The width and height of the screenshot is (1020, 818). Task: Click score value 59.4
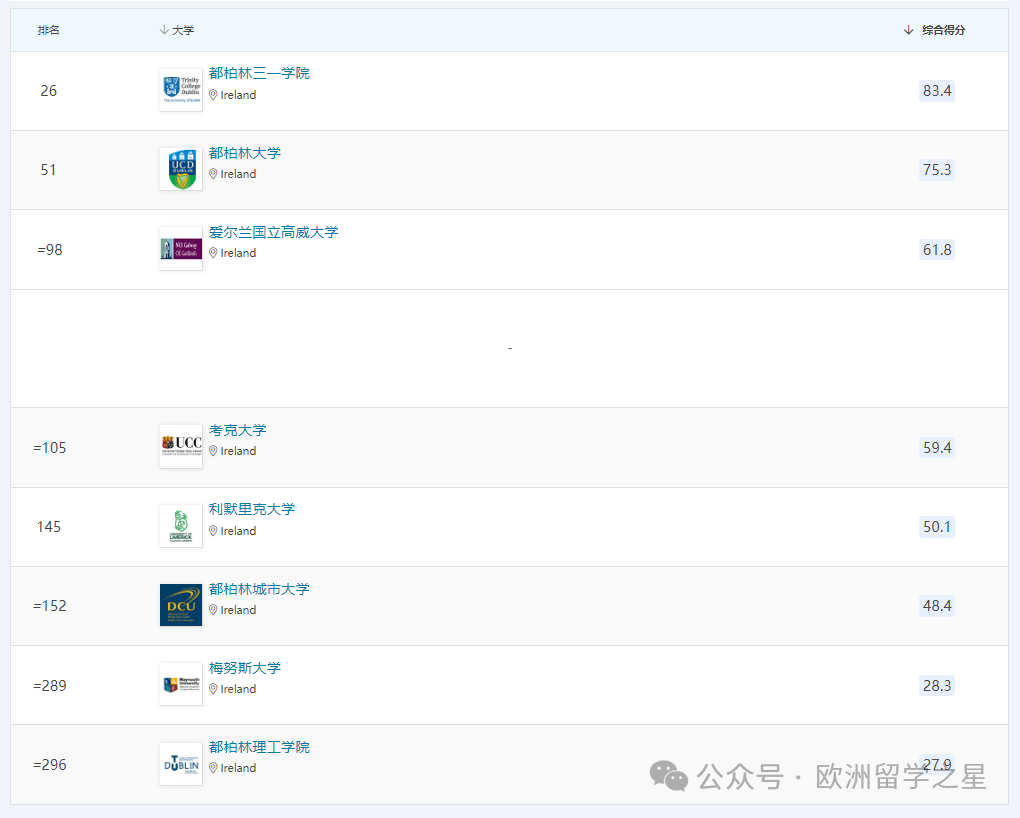(937, 448)
